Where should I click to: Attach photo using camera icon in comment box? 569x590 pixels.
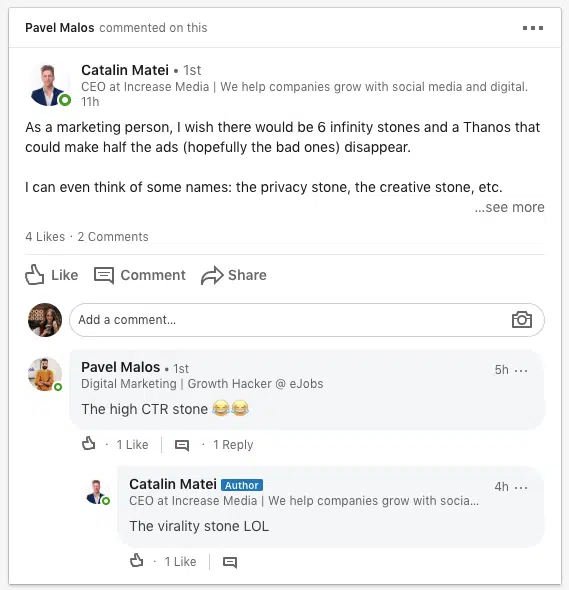coord(522,320)
